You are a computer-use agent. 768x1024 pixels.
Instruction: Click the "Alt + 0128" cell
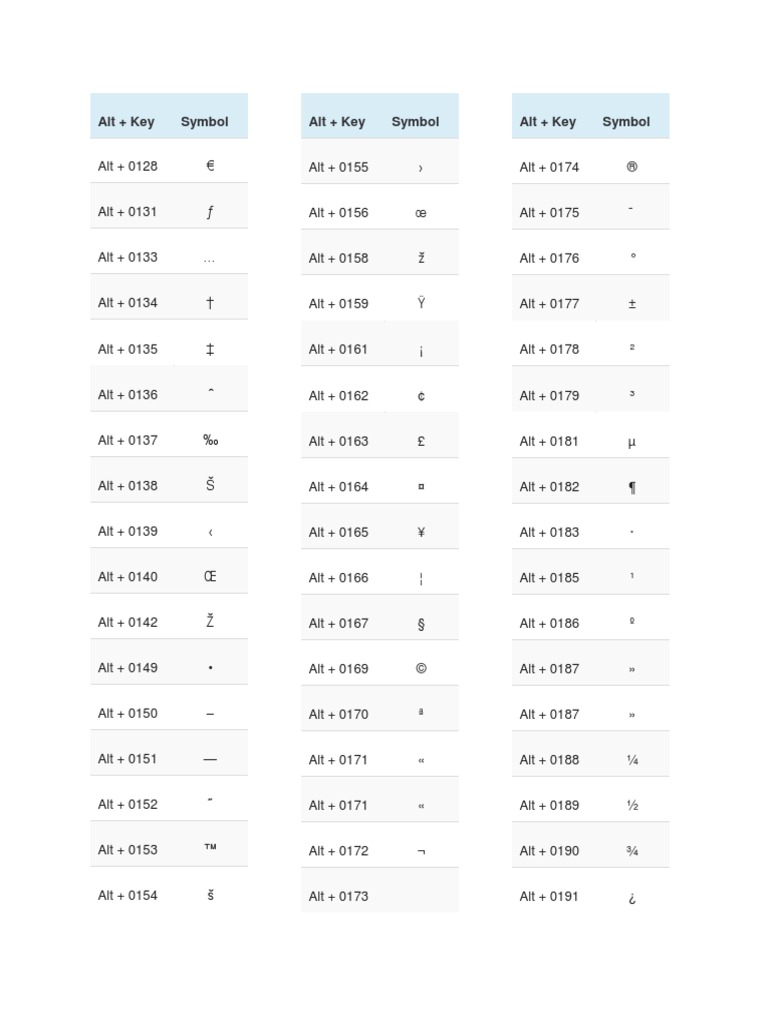coord(128,166)
